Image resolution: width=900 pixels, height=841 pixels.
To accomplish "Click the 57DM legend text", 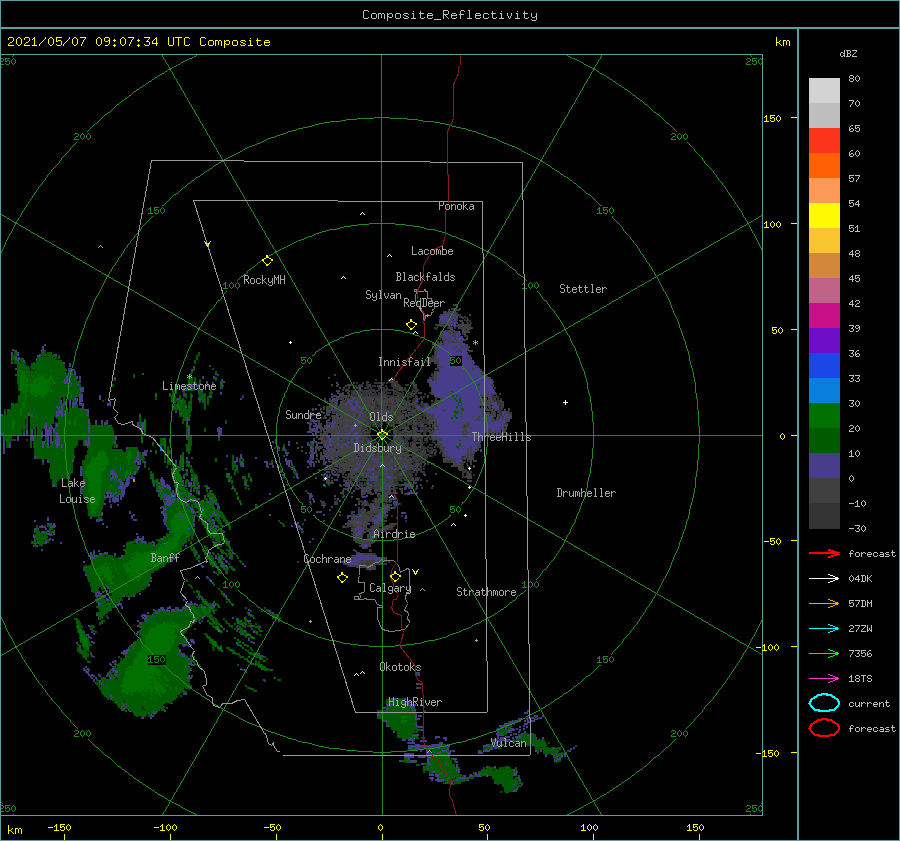I will [860, 603].
